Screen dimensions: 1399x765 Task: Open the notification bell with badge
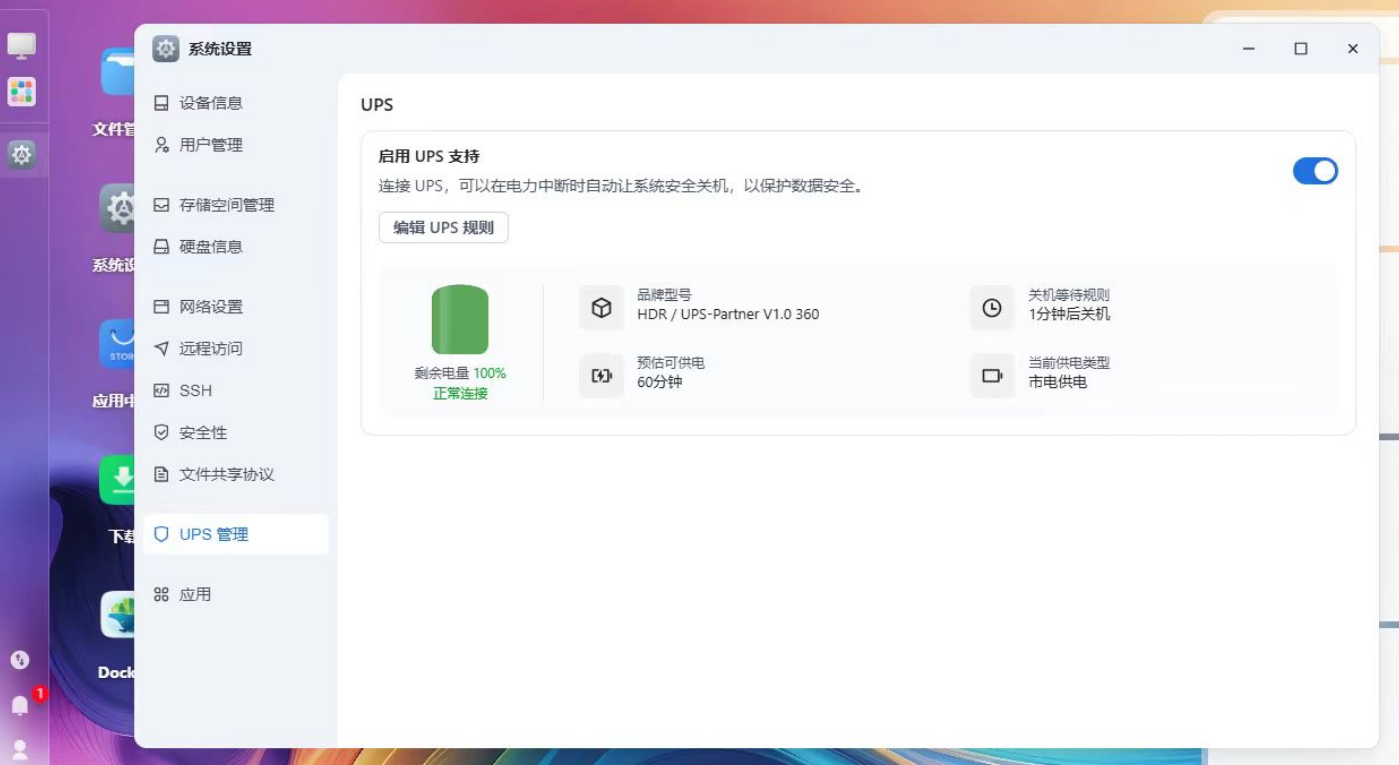point(20,705)
